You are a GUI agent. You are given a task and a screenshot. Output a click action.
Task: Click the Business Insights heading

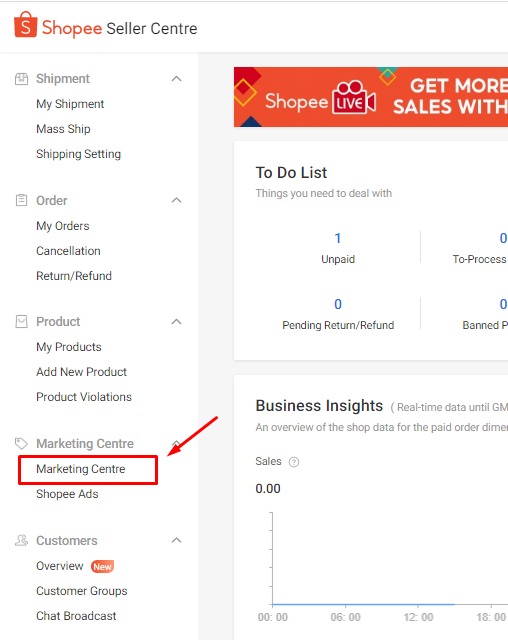pos(319,406)
